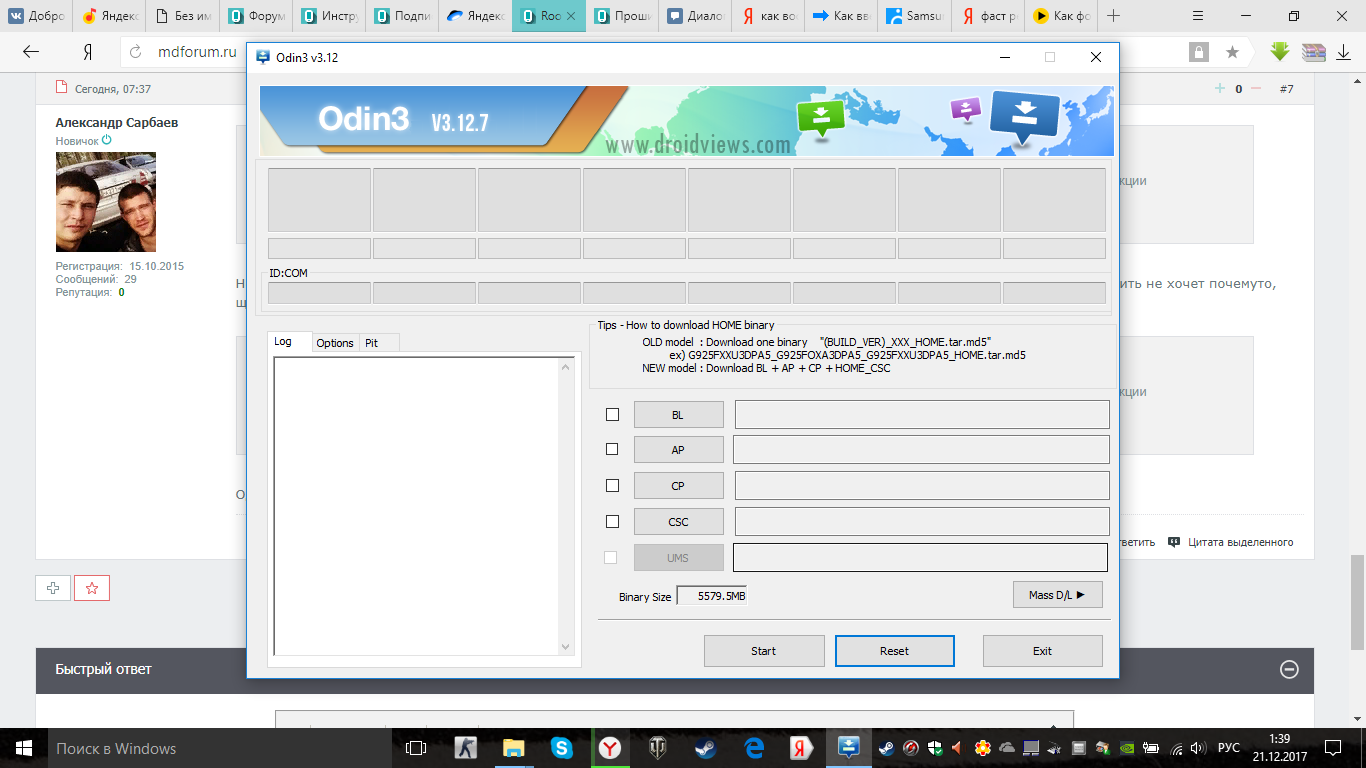Click the Log scrollbar up arrow

click(x=566, y=367)
